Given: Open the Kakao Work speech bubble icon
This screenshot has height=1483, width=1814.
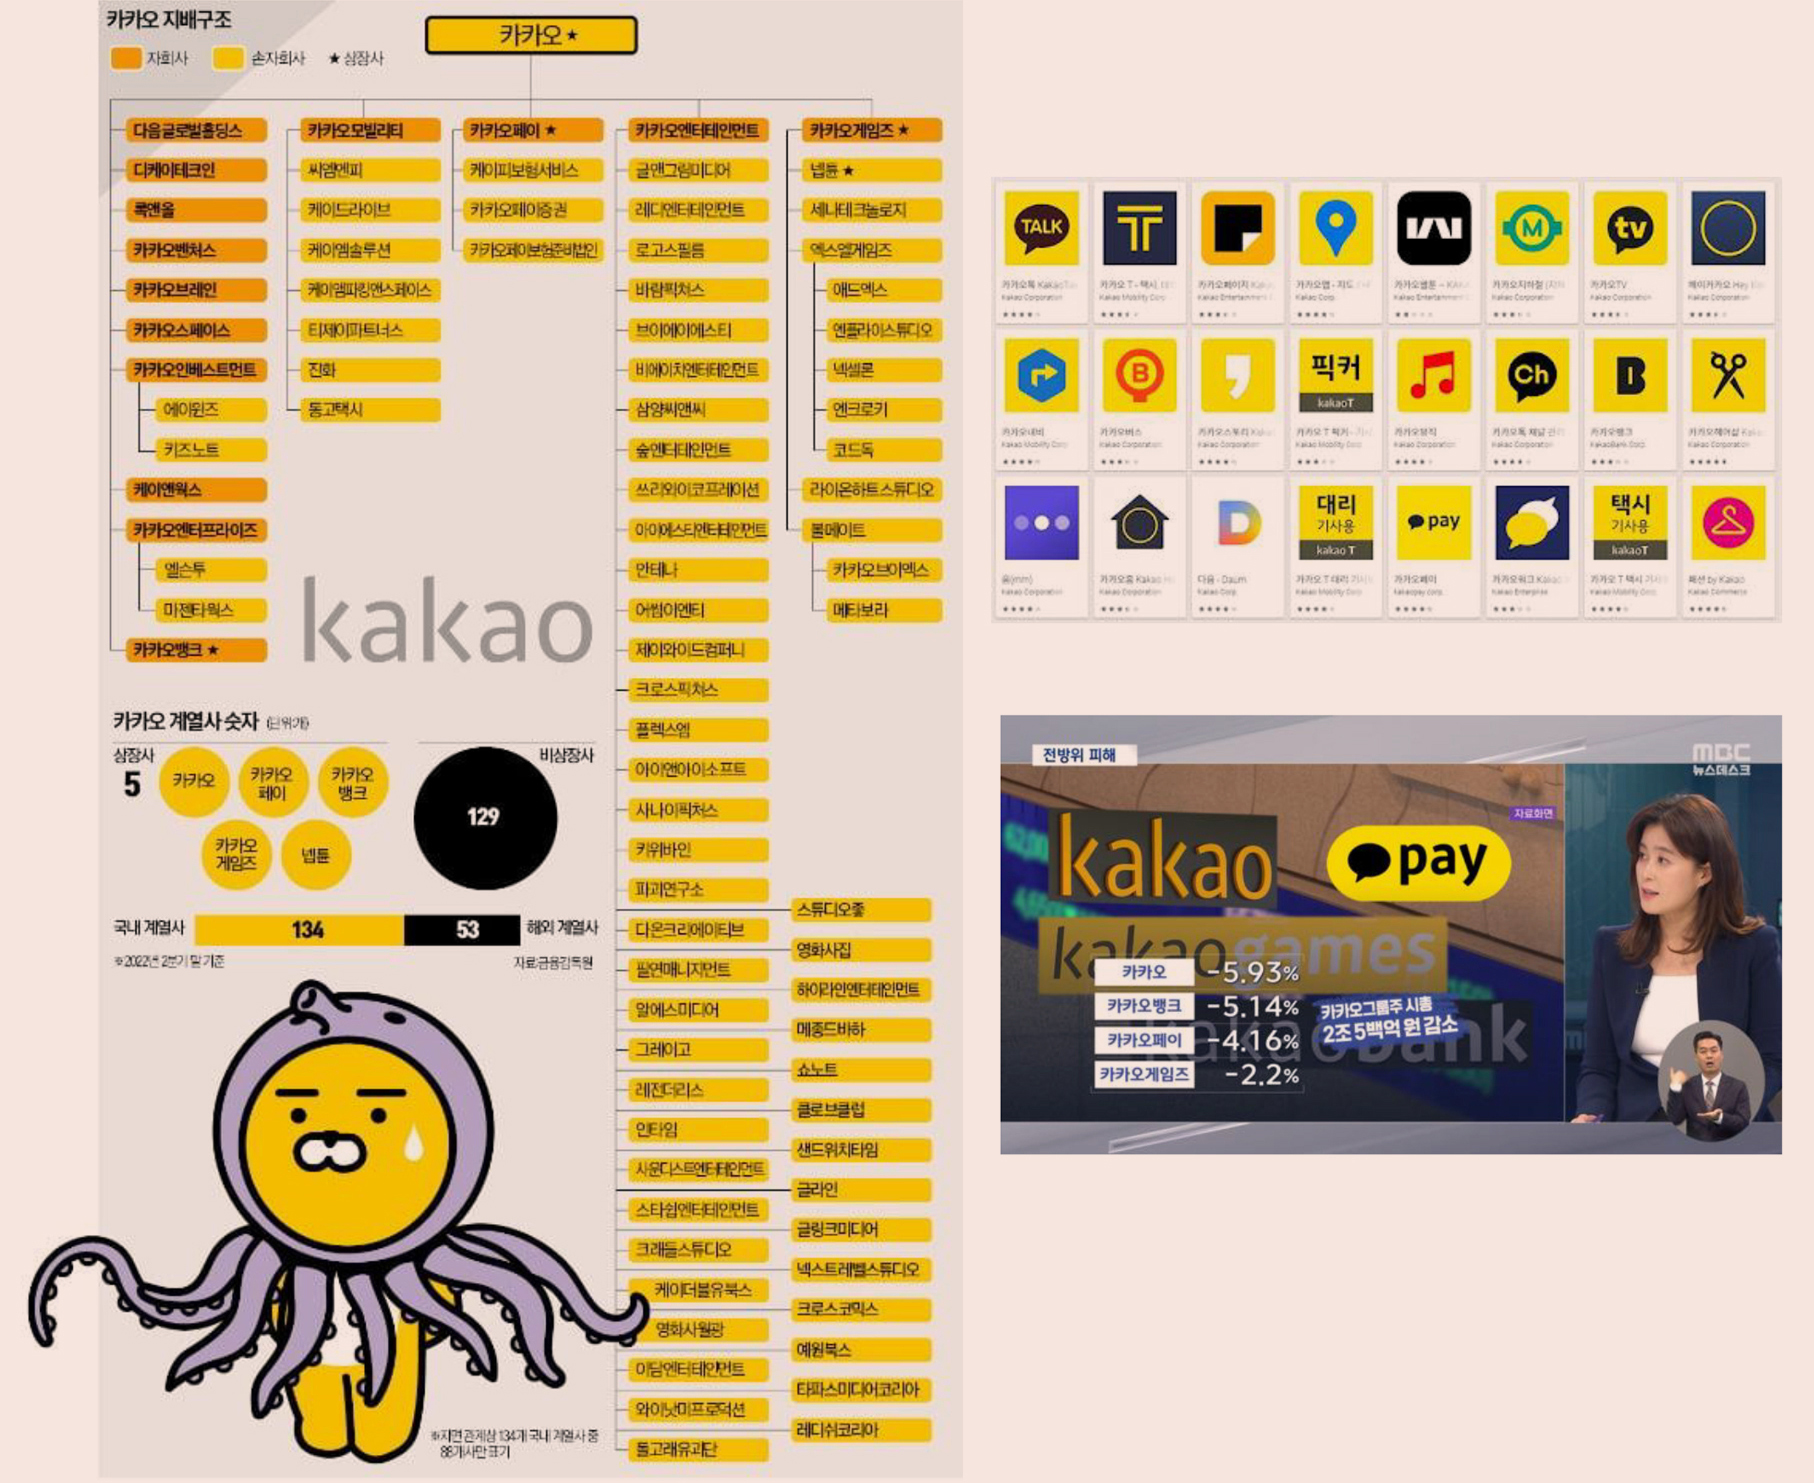Looking at the screenshot, I should 1531,522.
